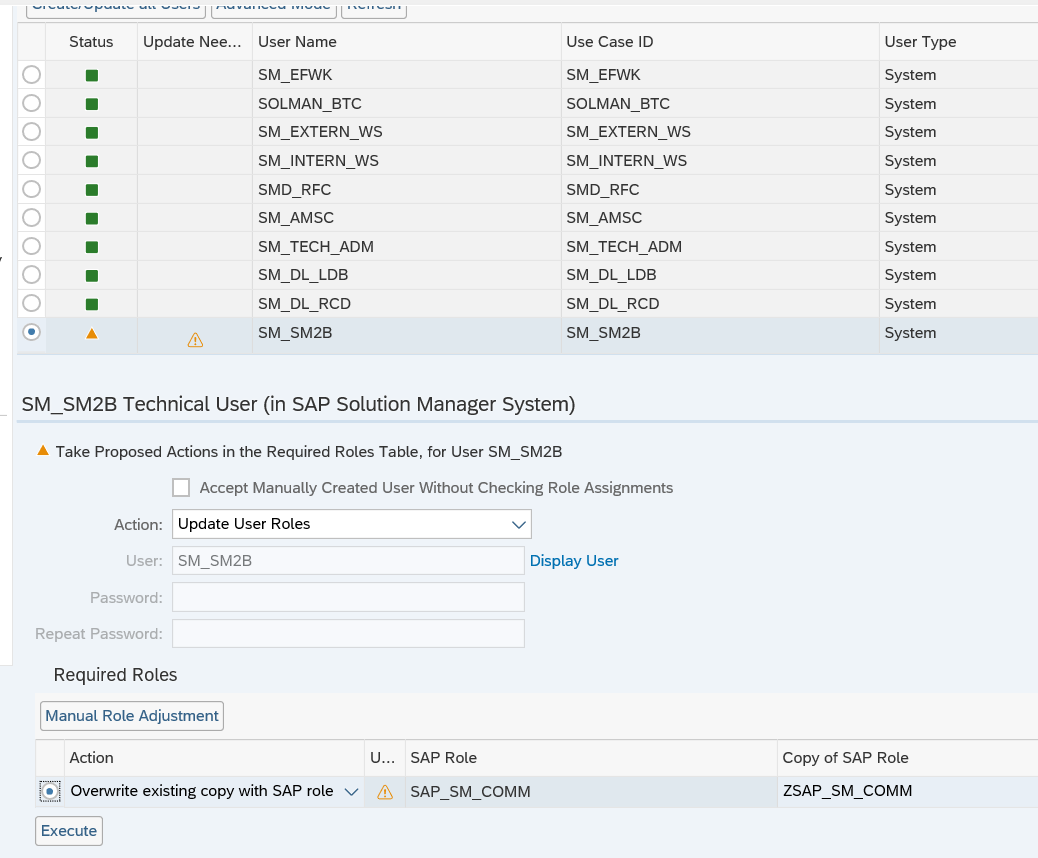Click into the Password input field
The width and height of the screenshot is (1038, 858).
pos(348,597)
